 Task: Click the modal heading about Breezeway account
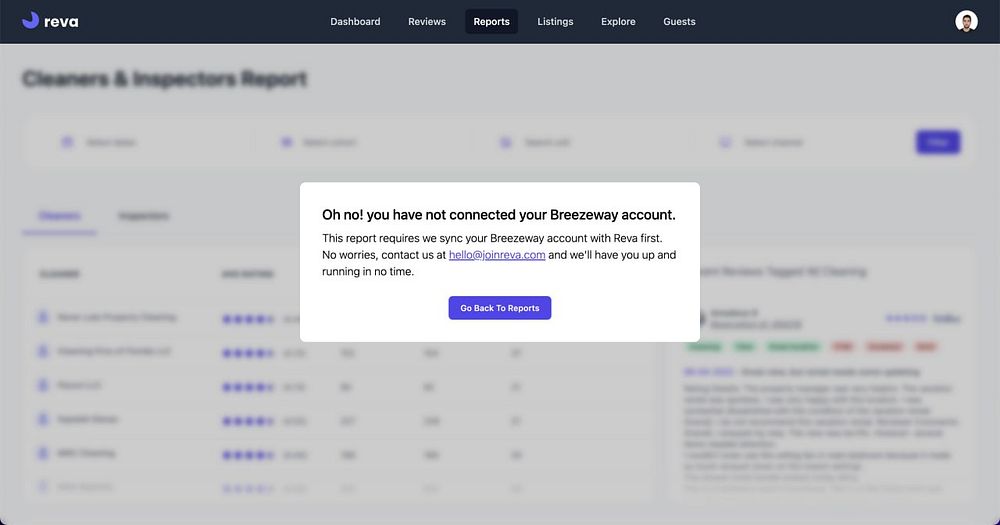click(499, 215)
